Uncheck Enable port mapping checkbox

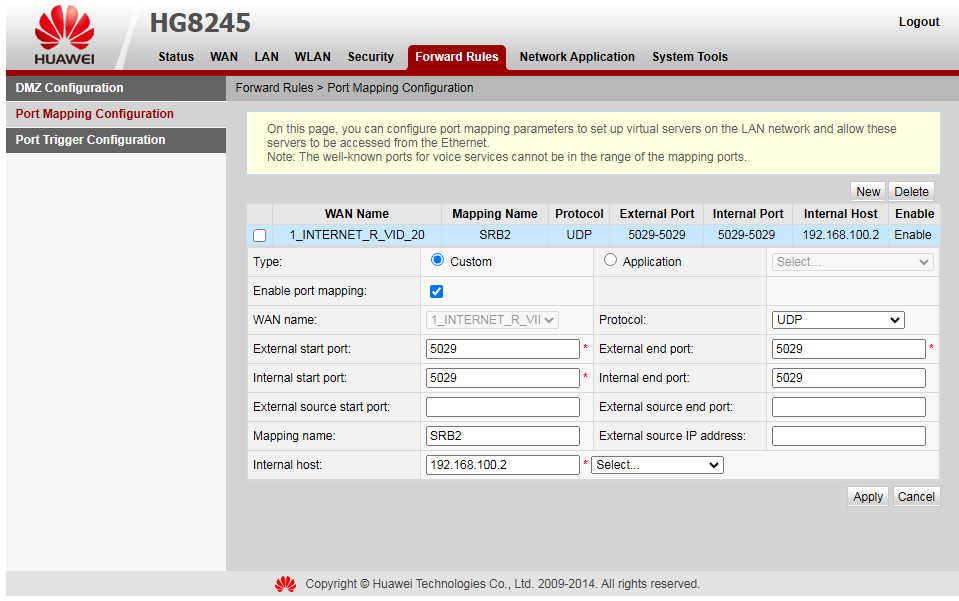436,292
